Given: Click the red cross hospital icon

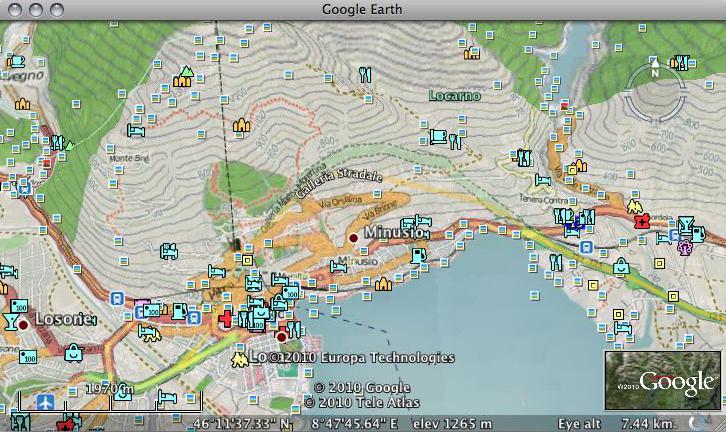Looking at the screenshot, I should 226,319.
